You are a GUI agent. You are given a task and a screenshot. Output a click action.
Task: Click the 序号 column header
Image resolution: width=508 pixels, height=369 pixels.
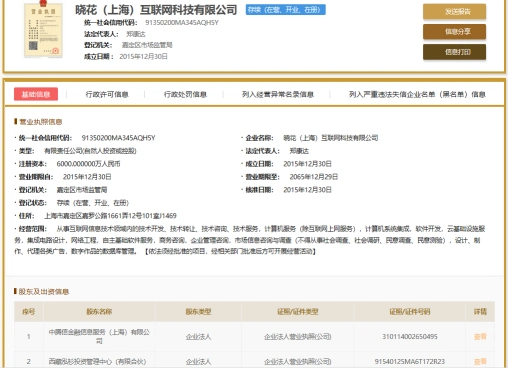tap(29, 312)
